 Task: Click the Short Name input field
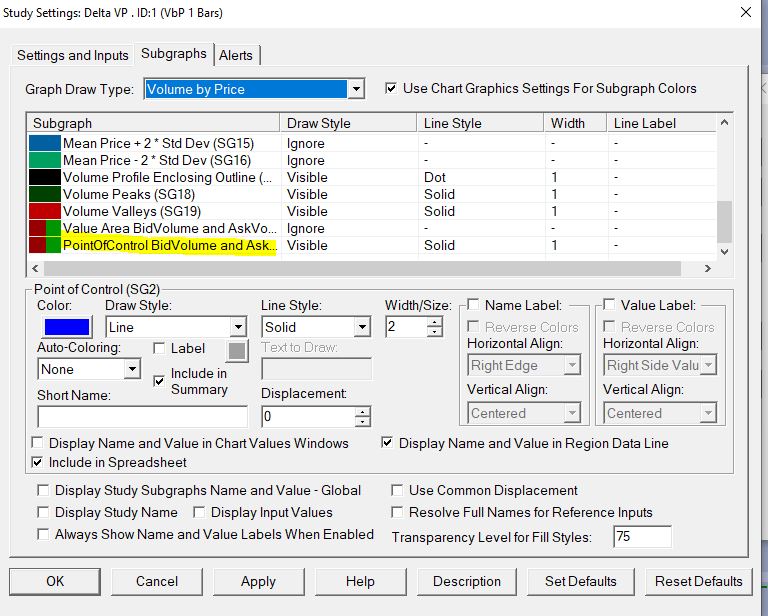pyautogui.click(x=143, y=417)
